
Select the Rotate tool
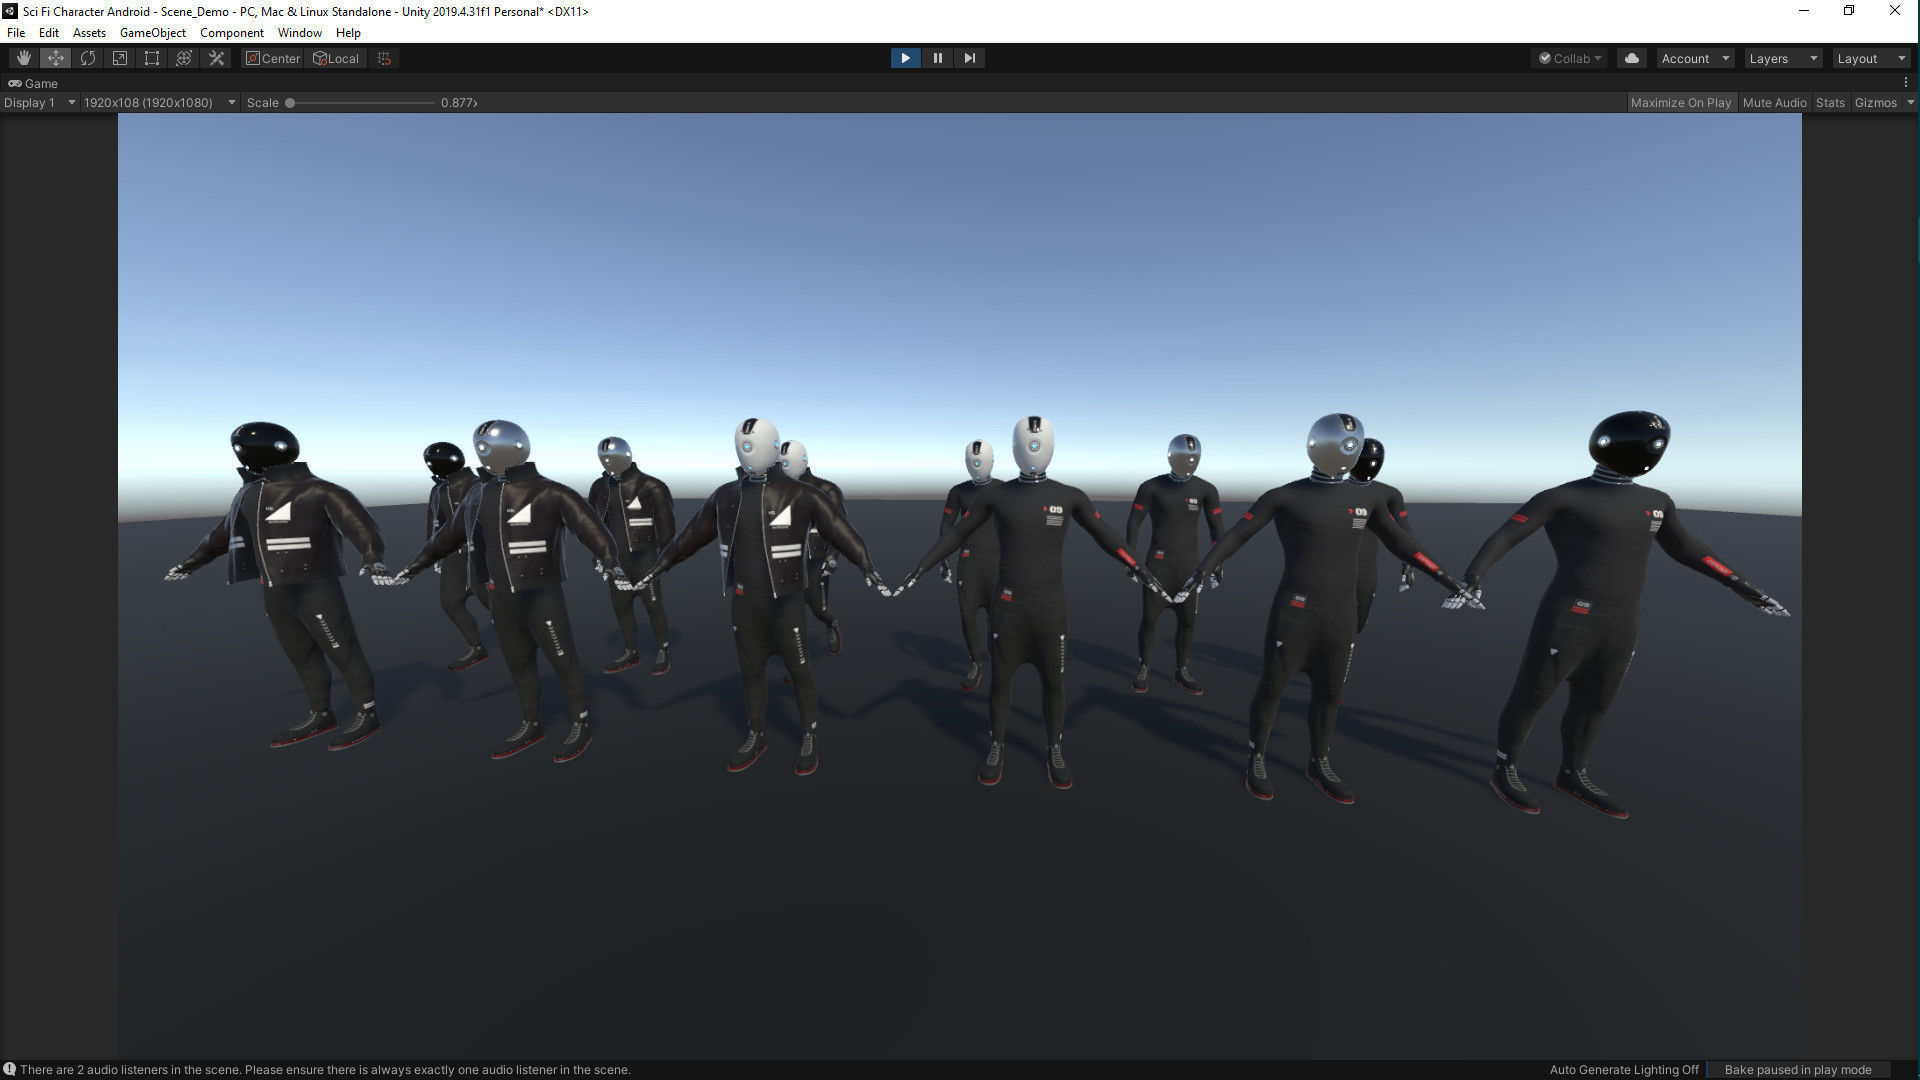pos(88,58)
